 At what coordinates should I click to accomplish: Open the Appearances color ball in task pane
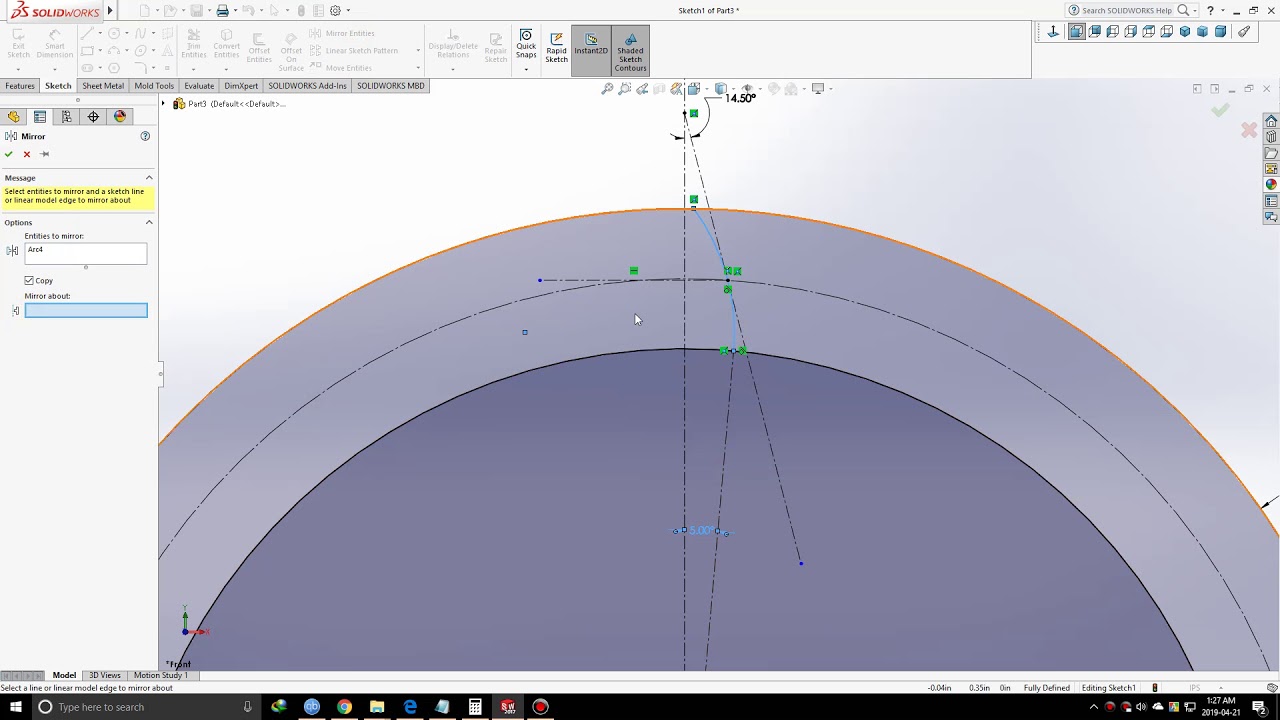(x=1271, y=185)
